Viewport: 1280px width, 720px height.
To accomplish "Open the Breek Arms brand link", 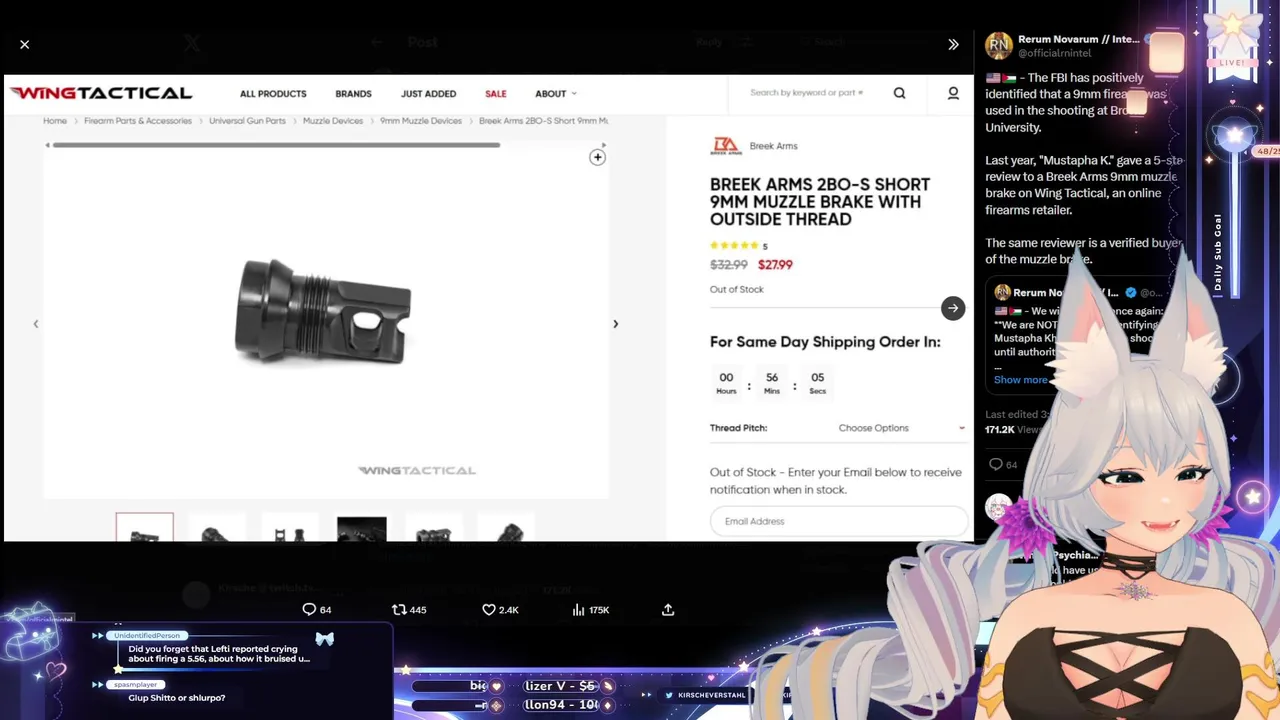I will point(773,146).
